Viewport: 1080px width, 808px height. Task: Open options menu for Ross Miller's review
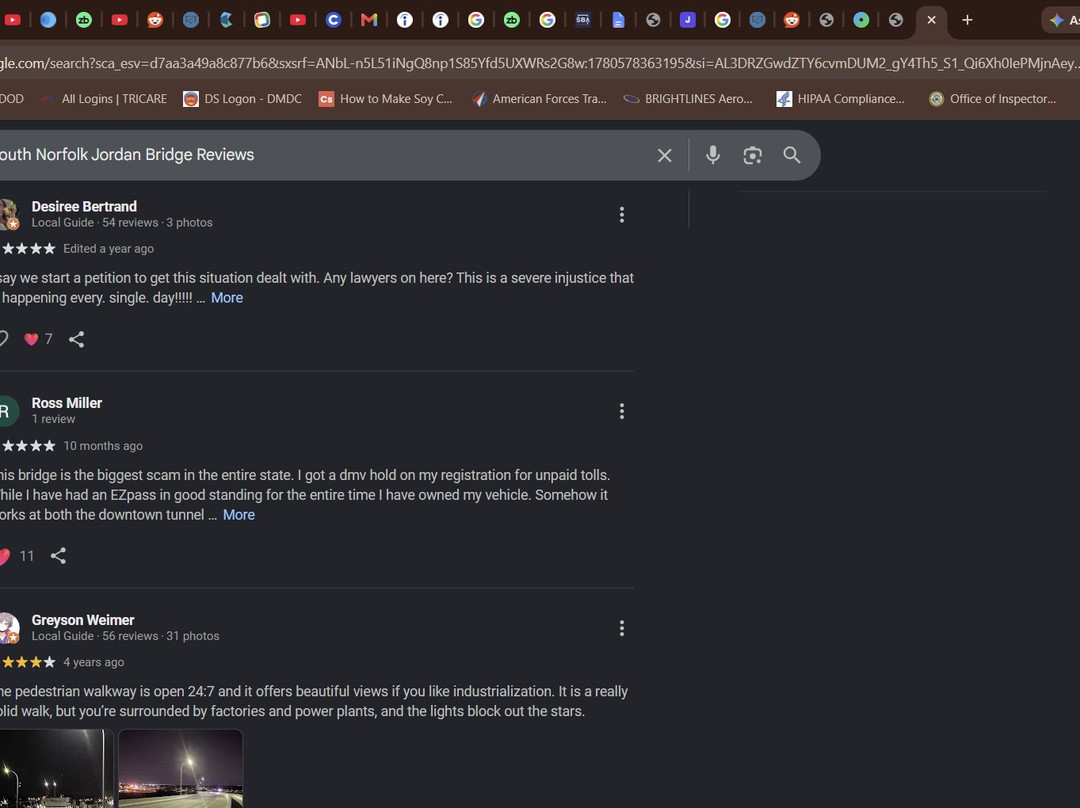tap(621, 411)
